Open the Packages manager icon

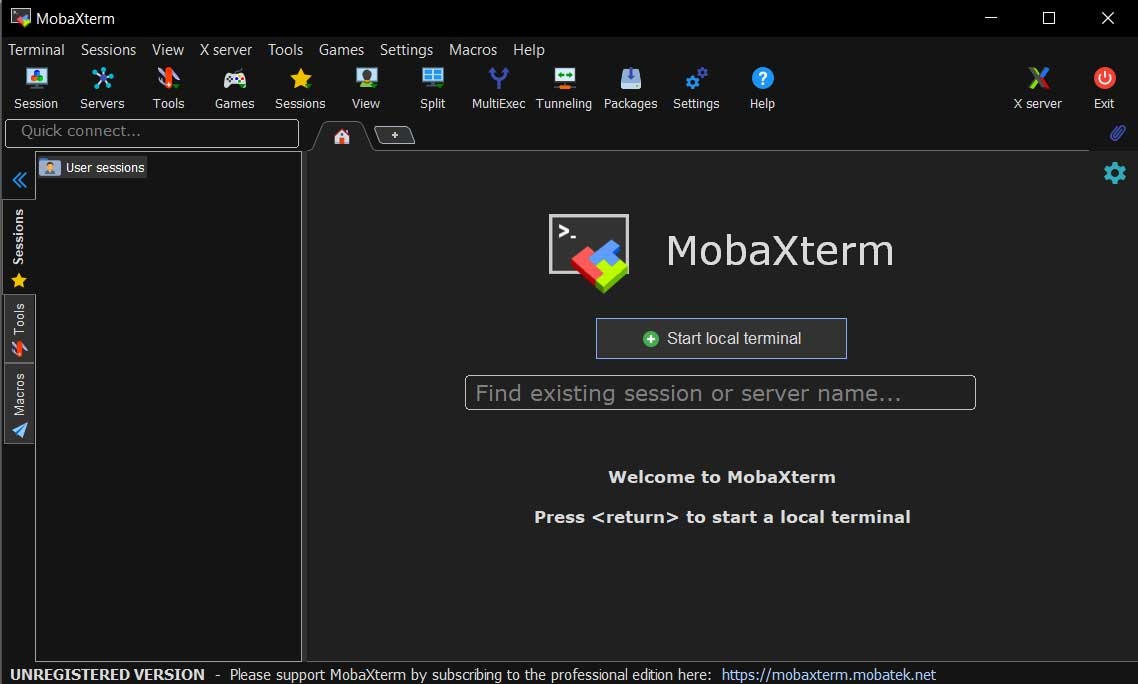(x=630, y=87)
